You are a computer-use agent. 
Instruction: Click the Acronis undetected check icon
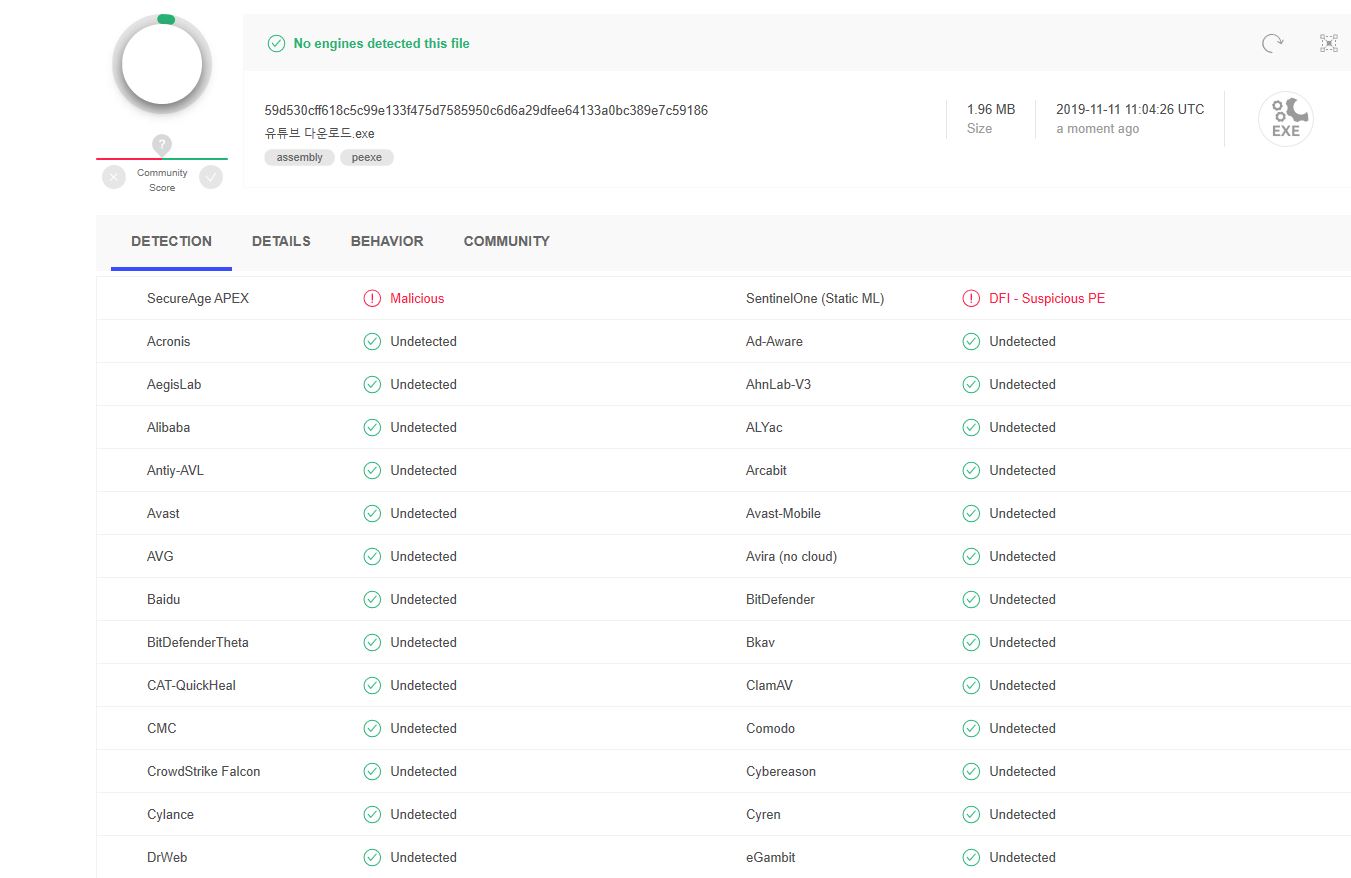(x=372, y=341)
